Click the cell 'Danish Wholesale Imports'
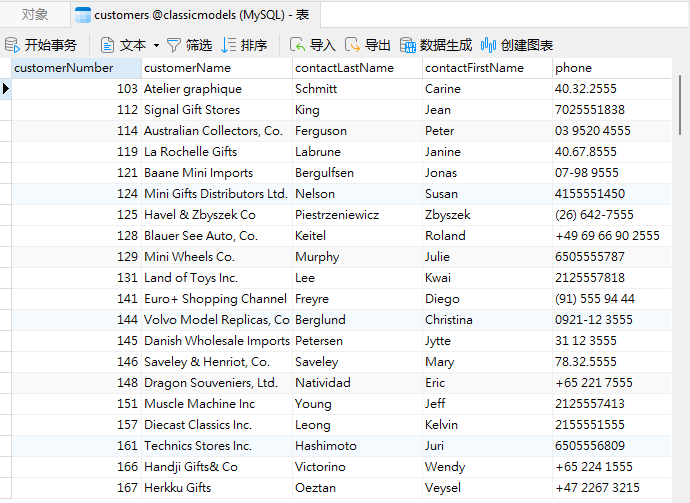The image size is (690, 503). tap(217, 341)
